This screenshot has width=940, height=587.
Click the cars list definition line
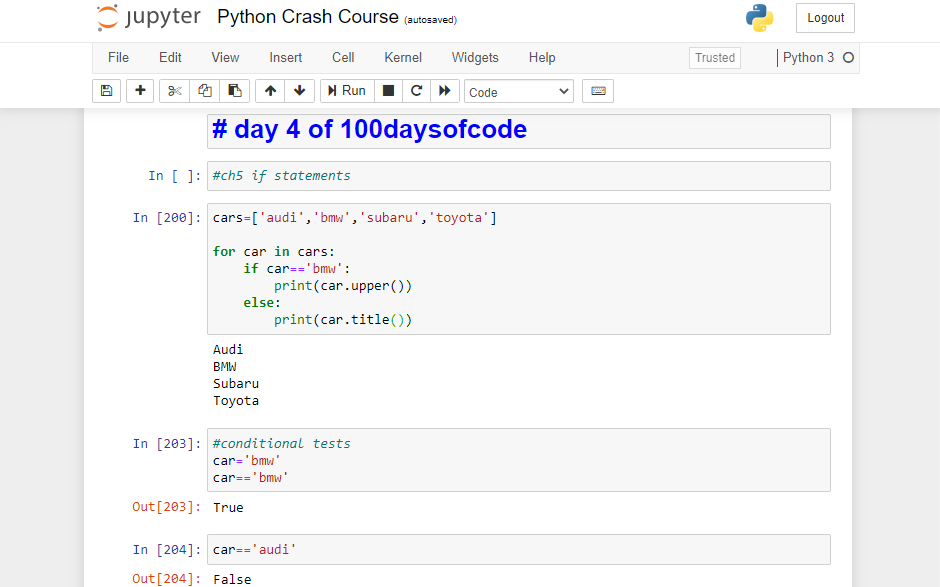tap(354, 218)
